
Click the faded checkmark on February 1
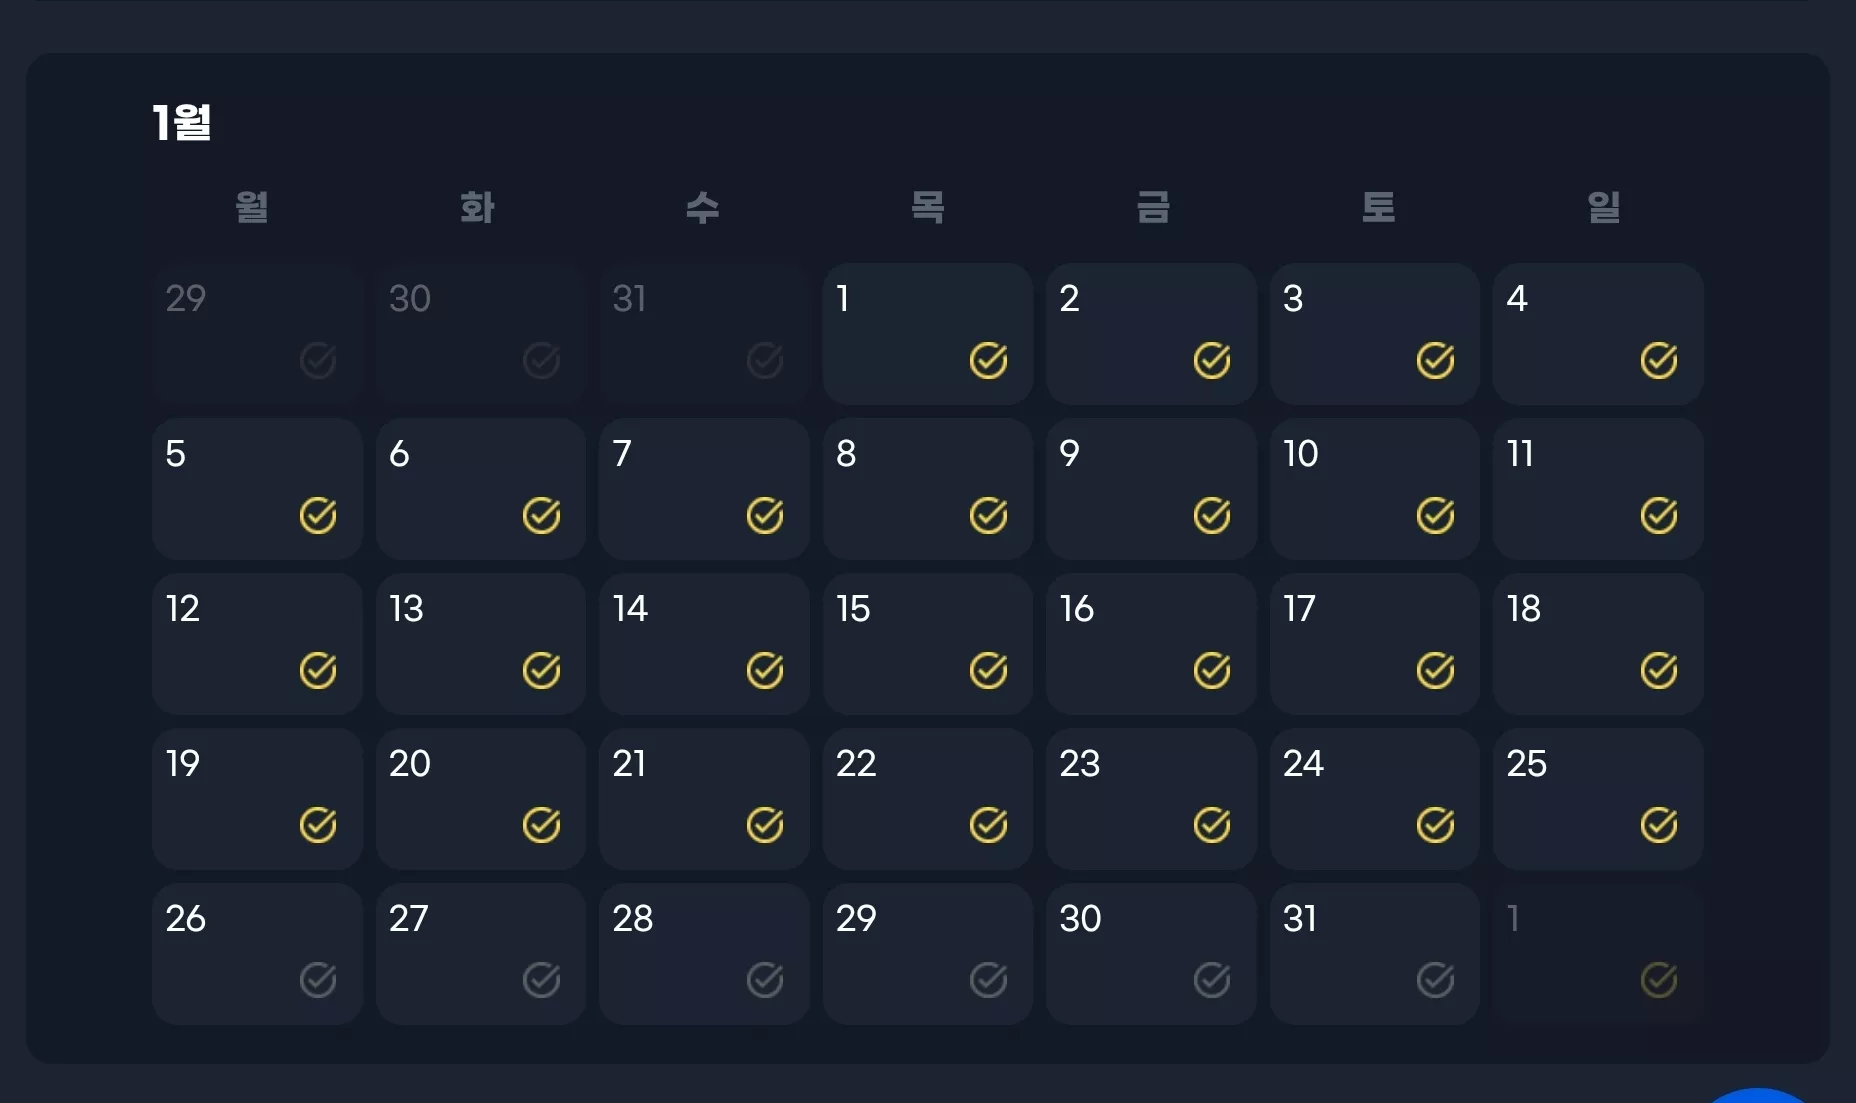click(x=1659, y=980)
